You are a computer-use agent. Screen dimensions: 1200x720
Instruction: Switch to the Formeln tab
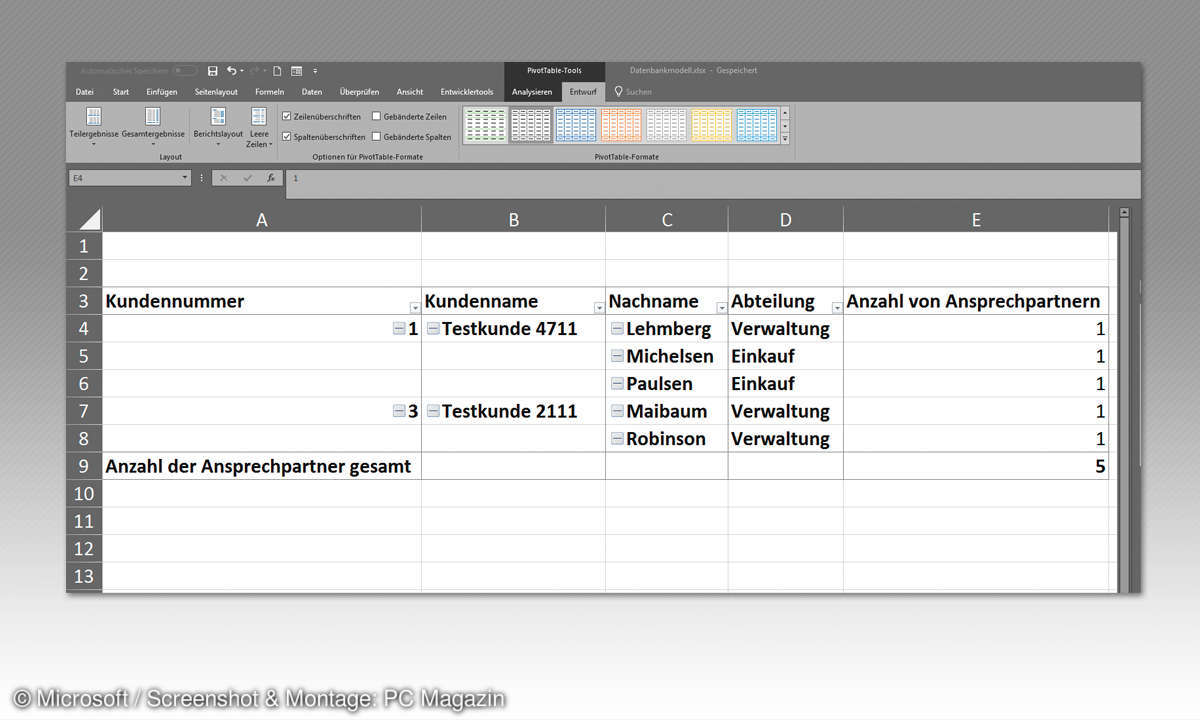point(270,92)
